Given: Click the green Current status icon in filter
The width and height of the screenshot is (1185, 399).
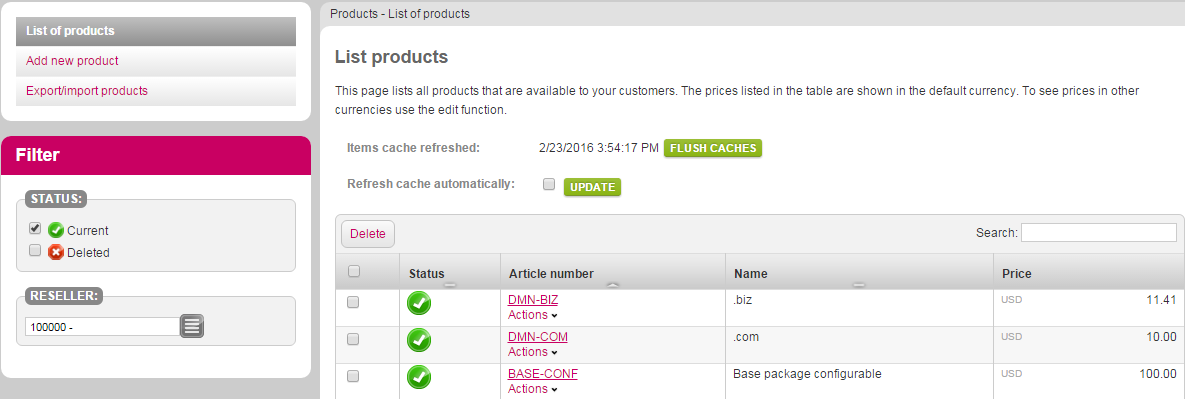Looking at the screenshot, I should 56,230.
